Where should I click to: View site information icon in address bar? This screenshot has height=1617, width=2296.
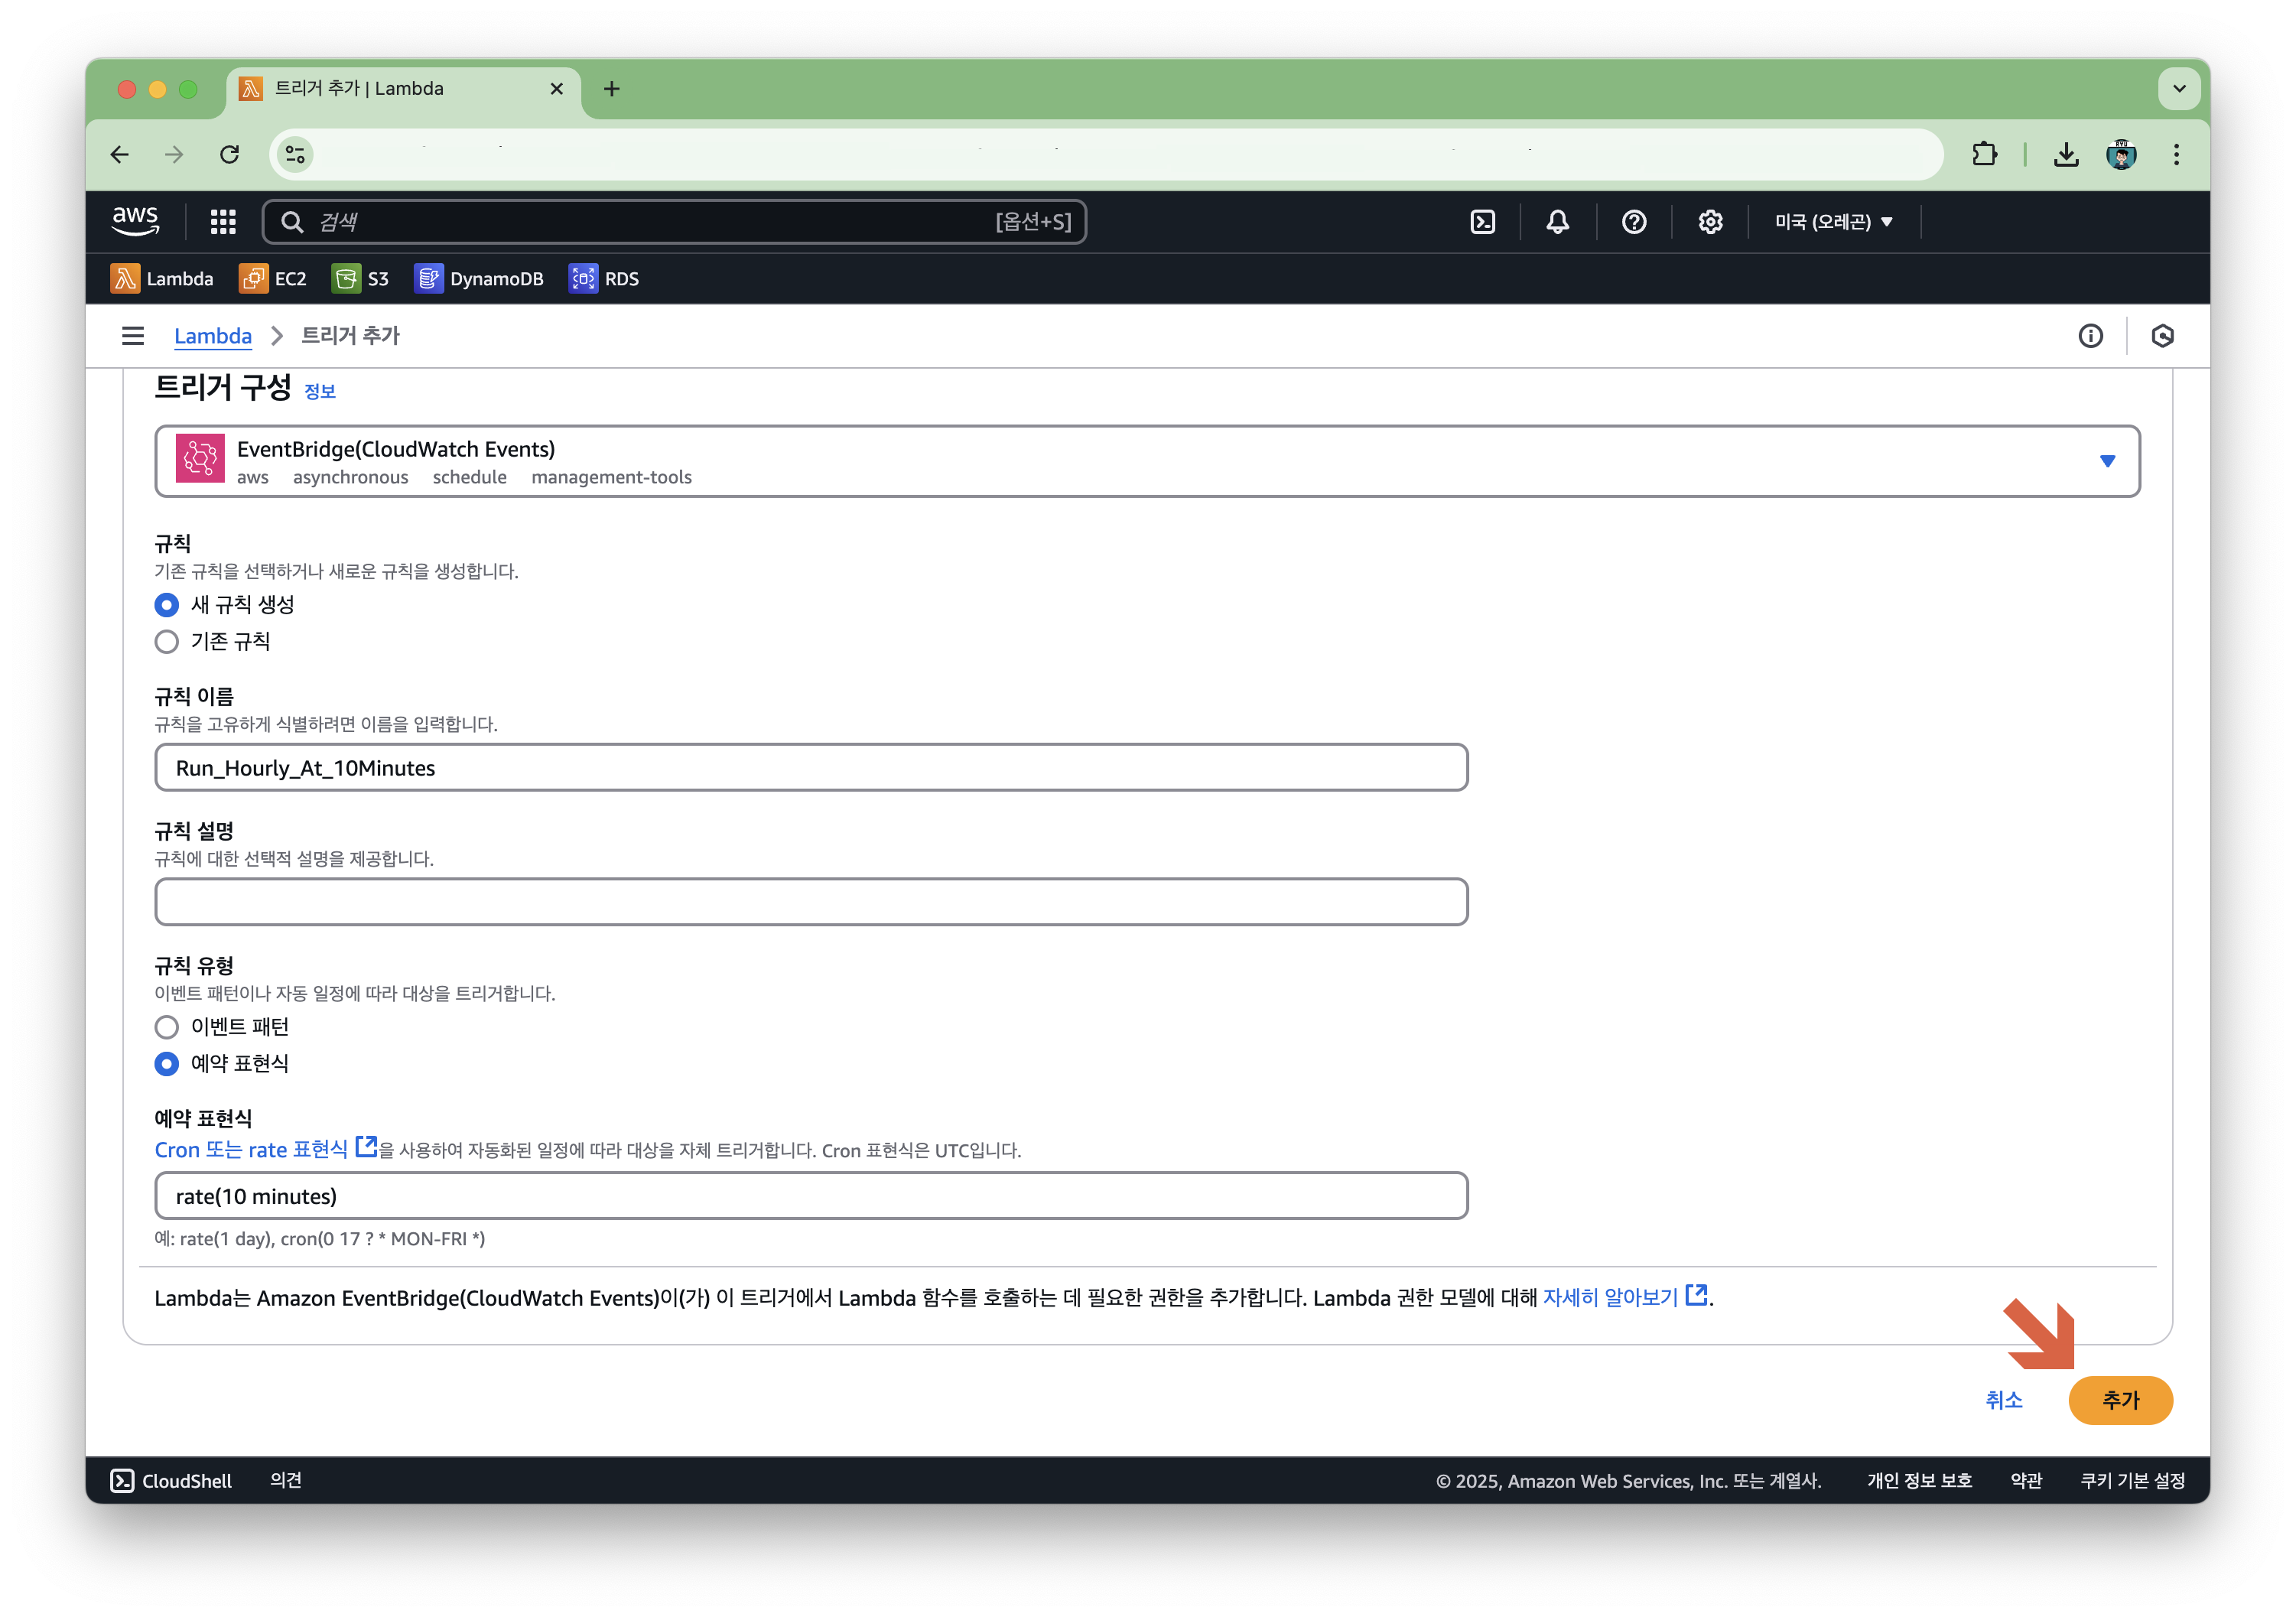click(x=295, y=154)
